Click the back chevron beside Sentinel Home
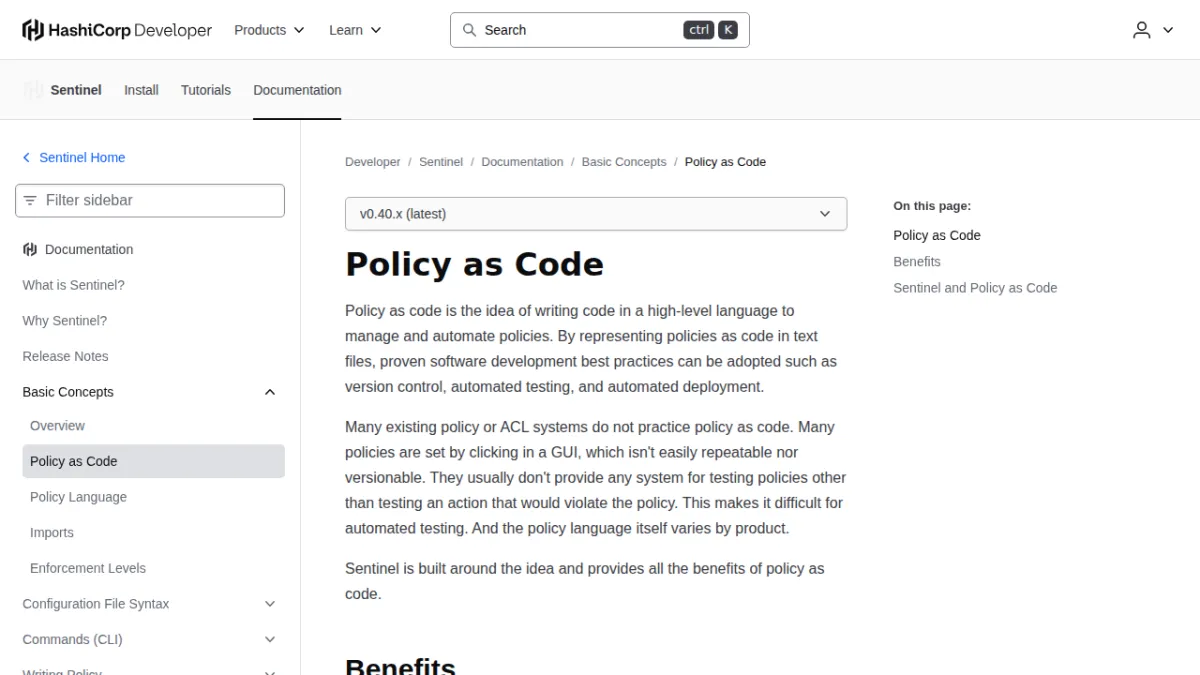Image resolution: width=1200 pixels, height=675 pixels. 27,158
